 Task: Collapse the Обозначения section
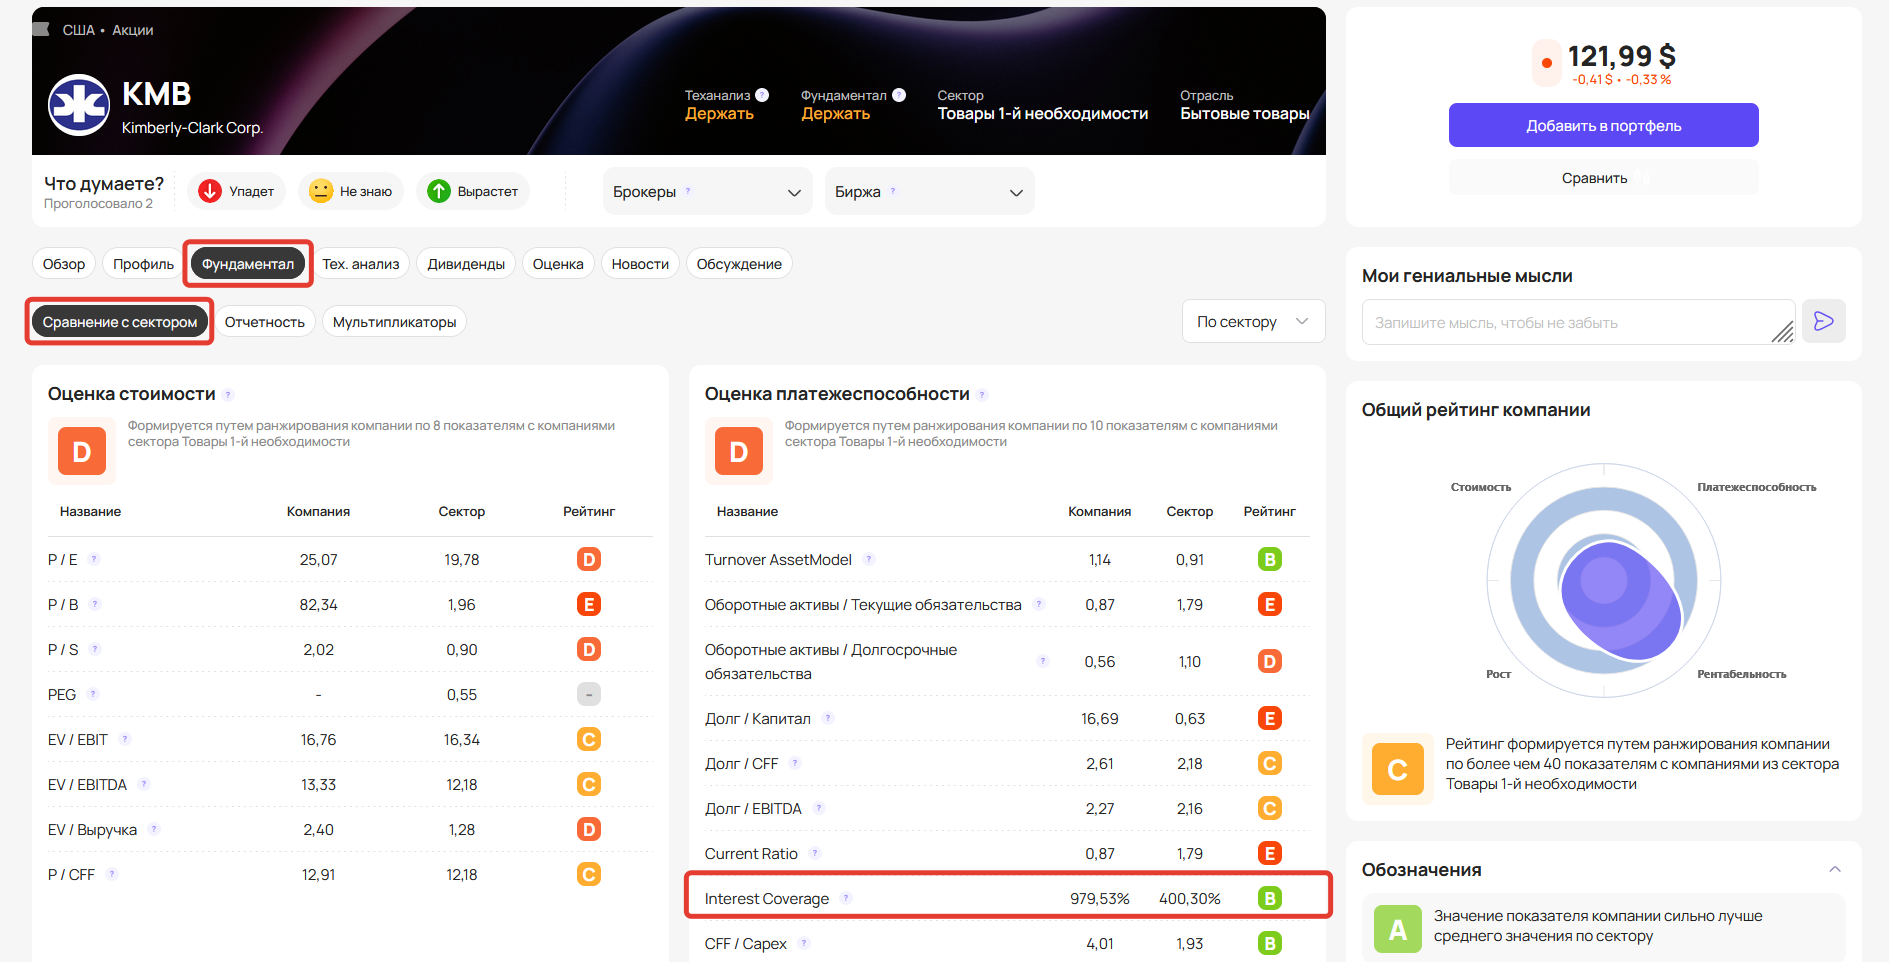1835,869
